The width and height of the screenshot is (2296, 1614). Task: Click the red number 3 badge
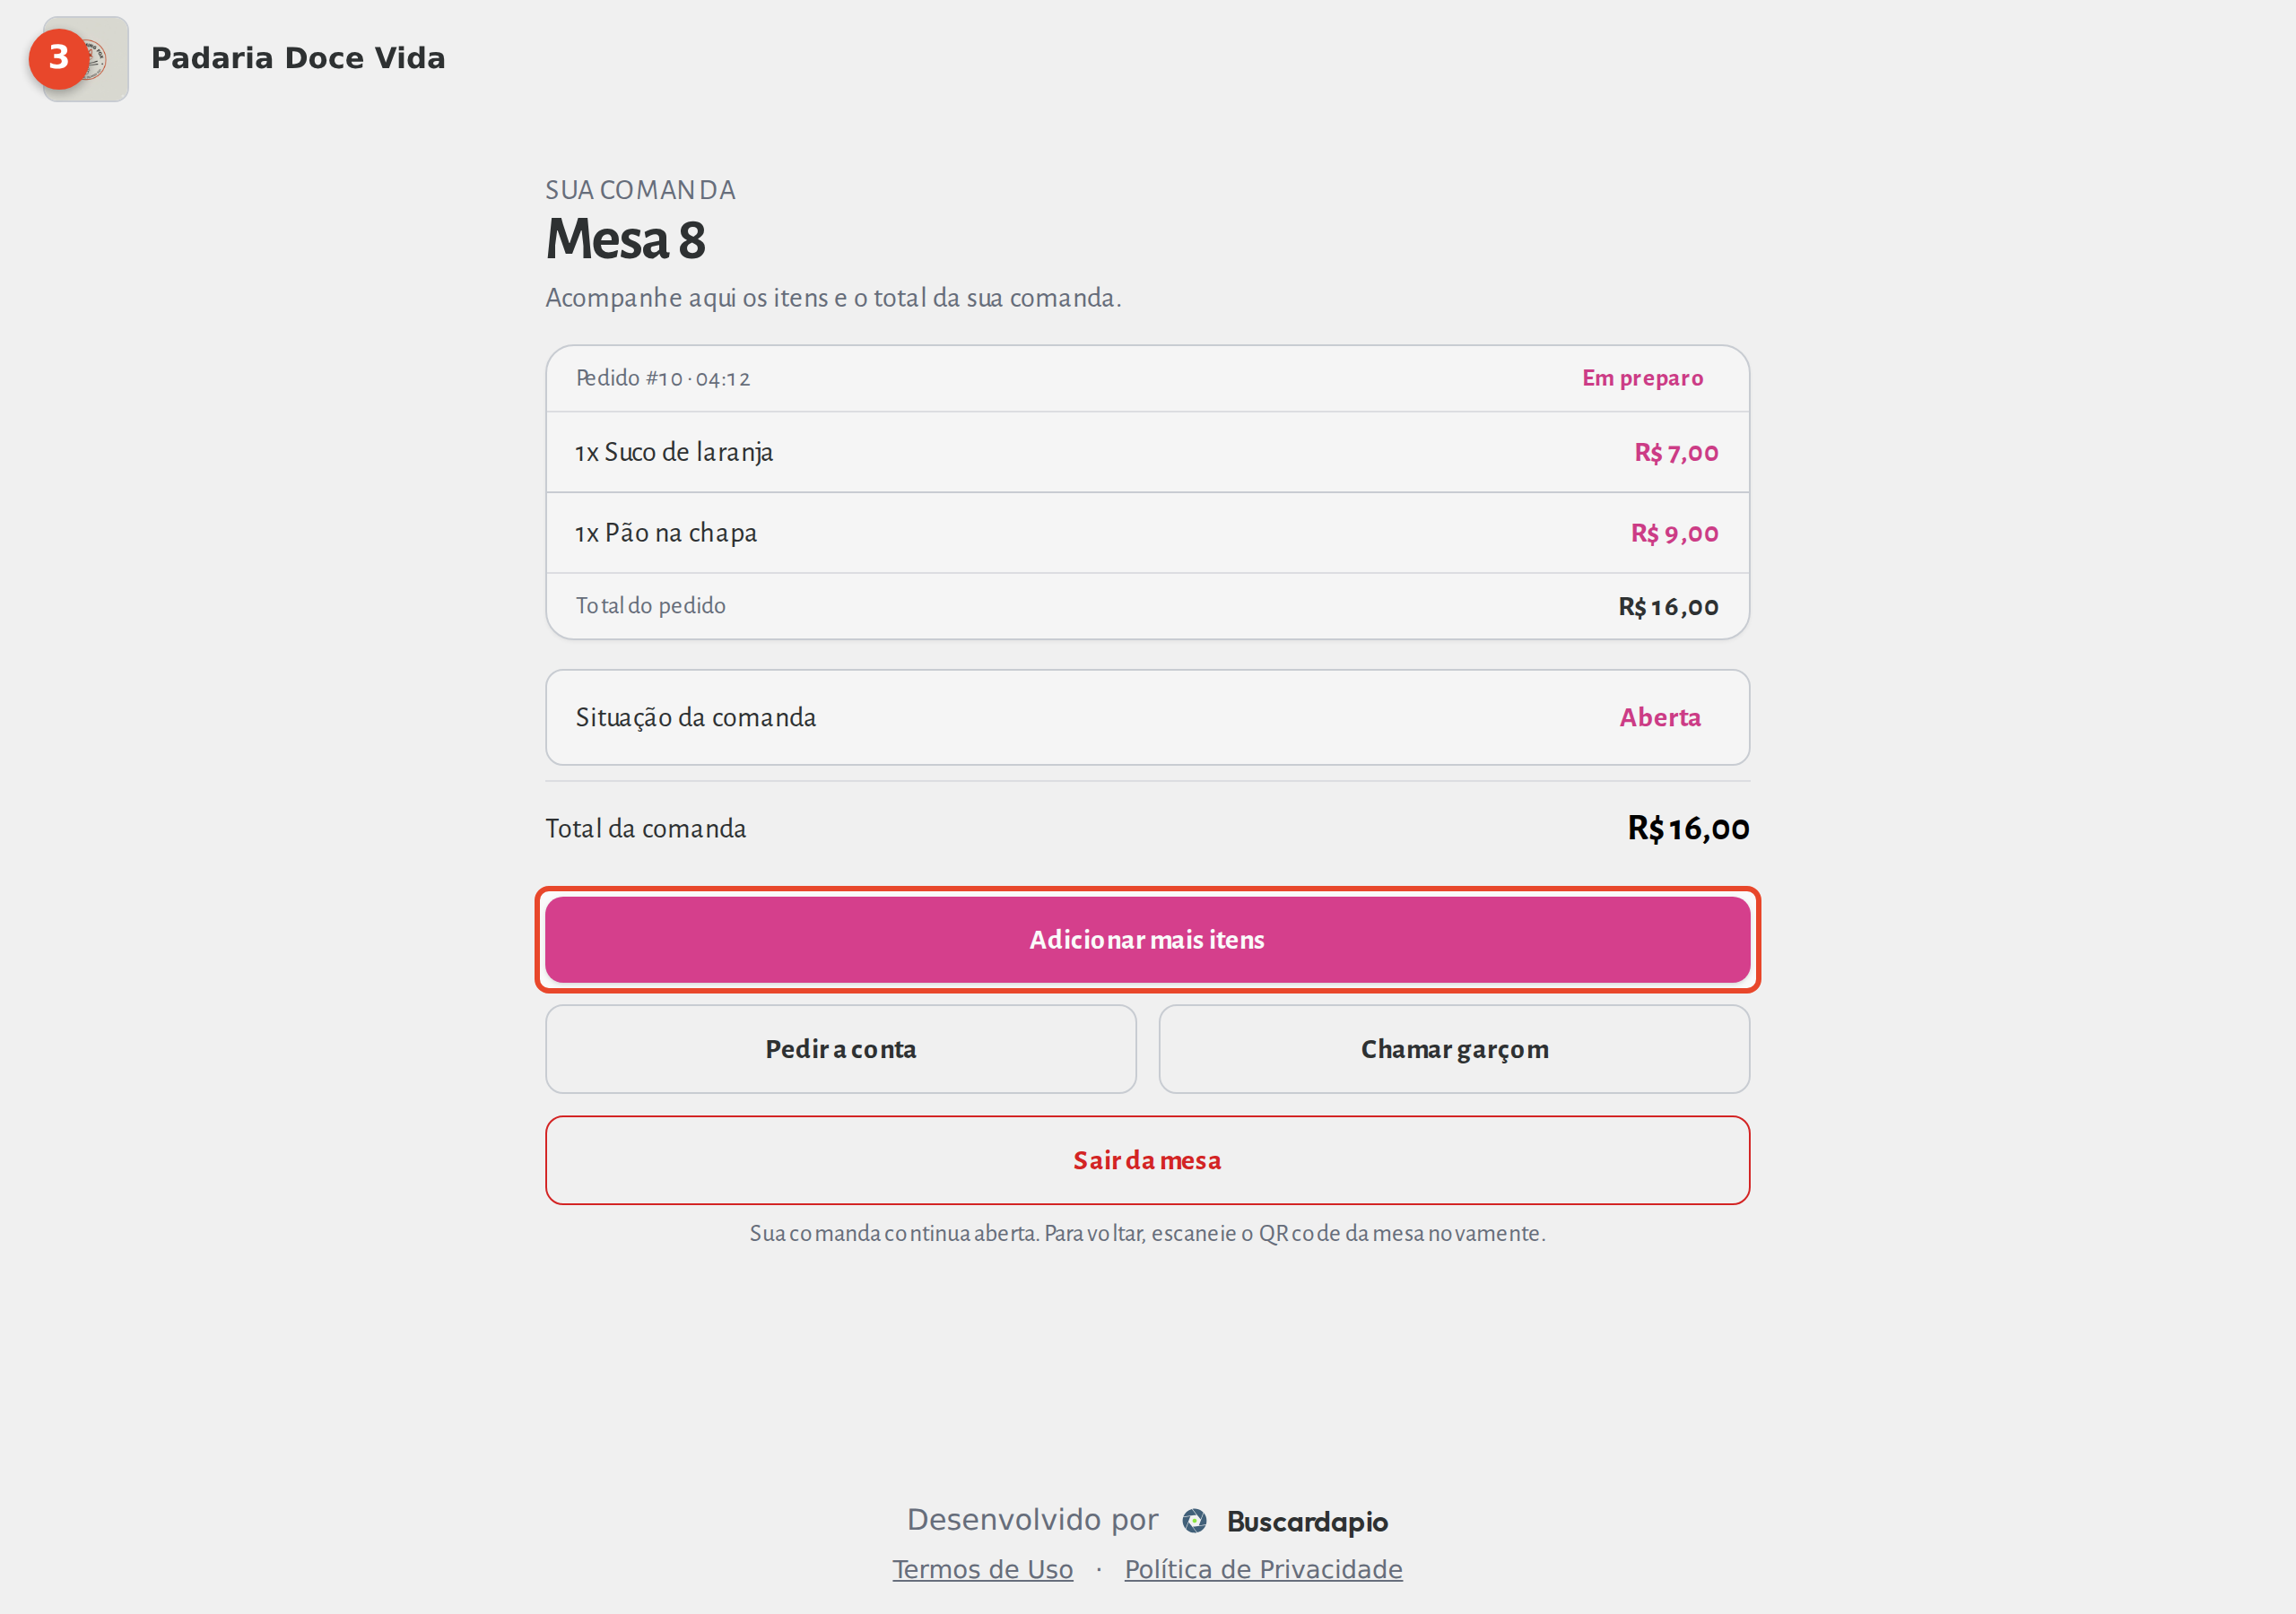tap(58, 59)
